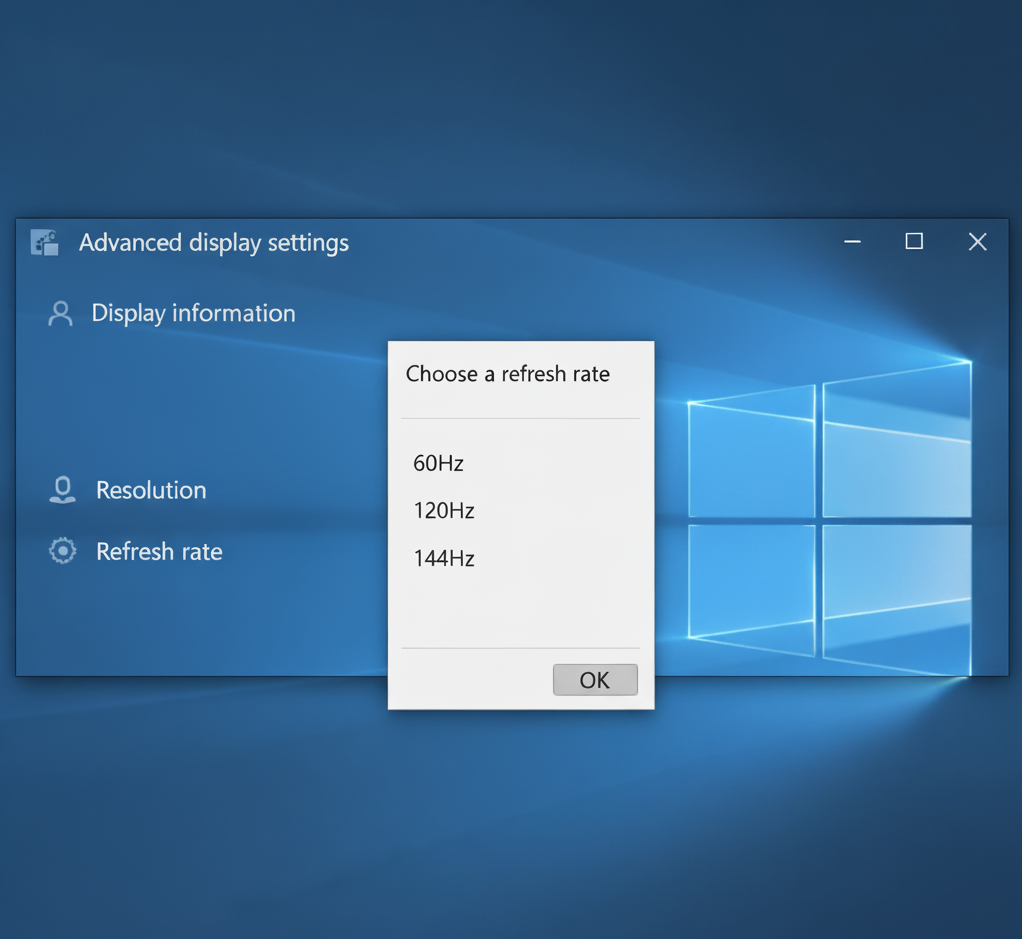Click the Advanced display settings title bar icon

[44, 243]
